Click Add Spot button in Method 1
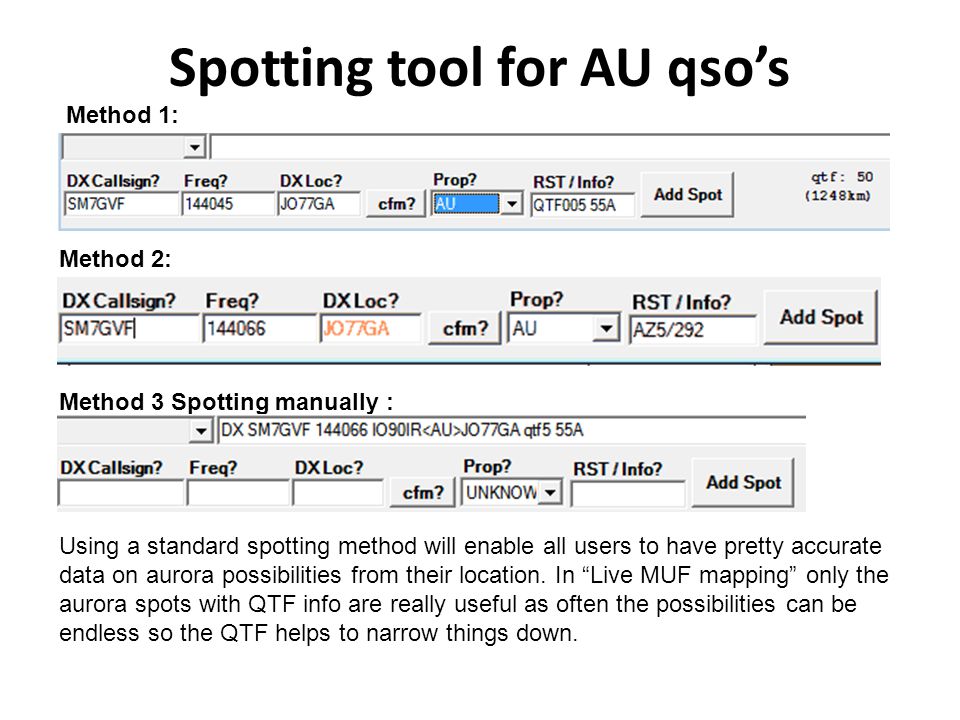 pos(687,195)
